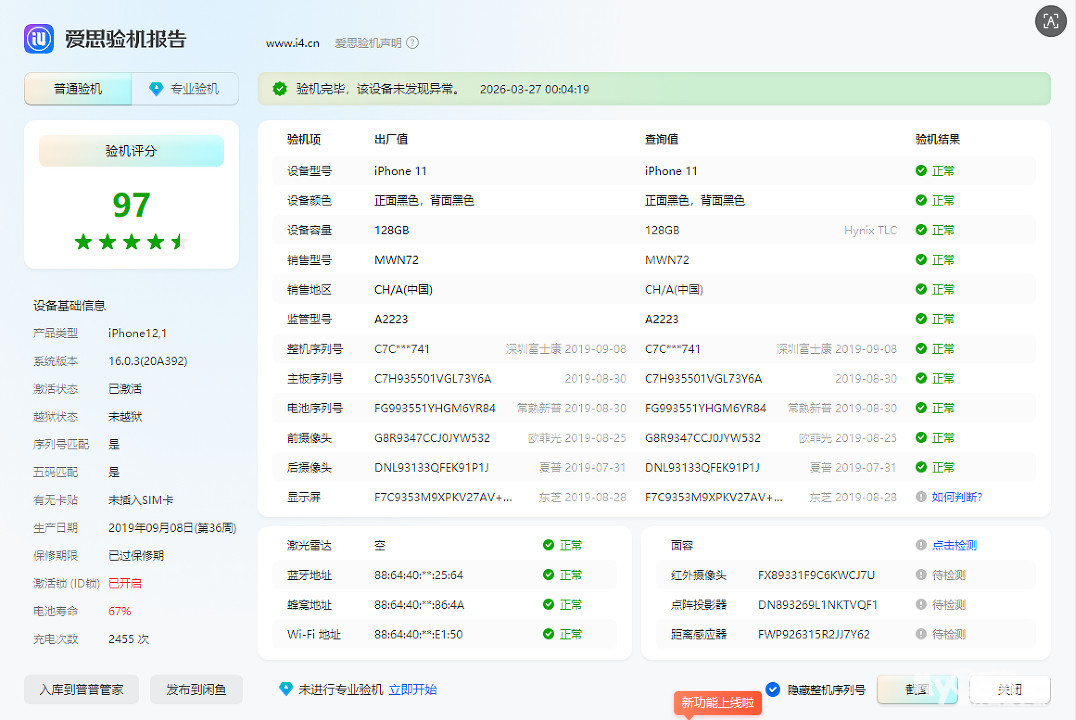Click the screenshot capture icon at top right
This screenshot has width=1076, height=720.
1050,21
